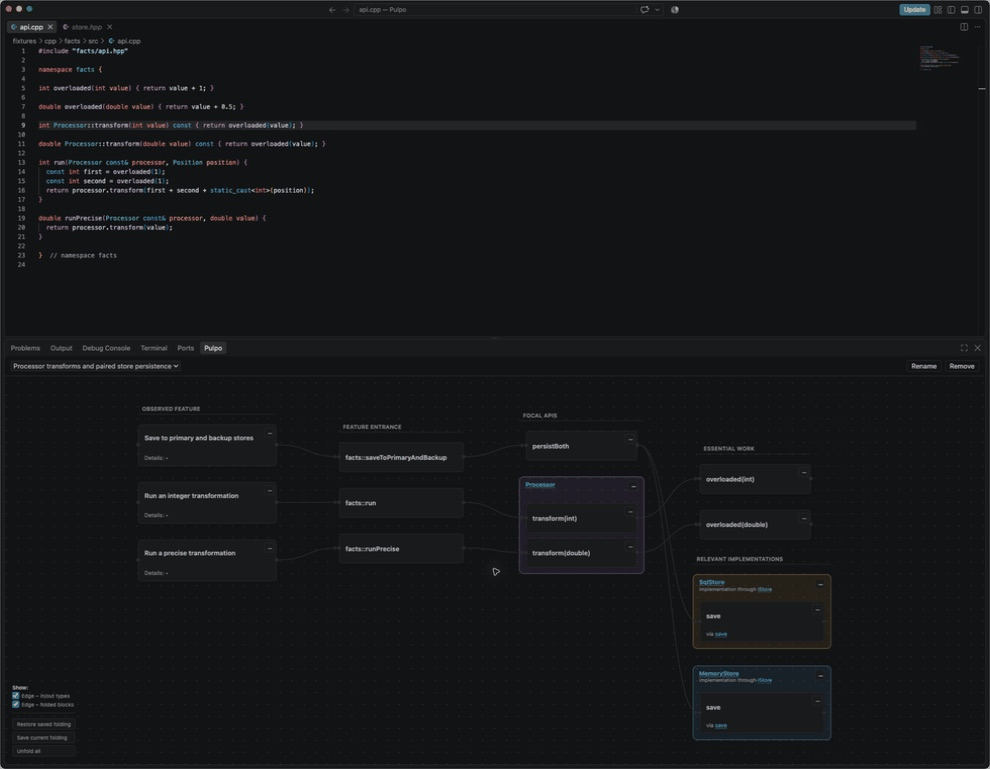The height and width of the screenshot is (769, 990).
Task: Click the Remove button
Action: (962, 366)
